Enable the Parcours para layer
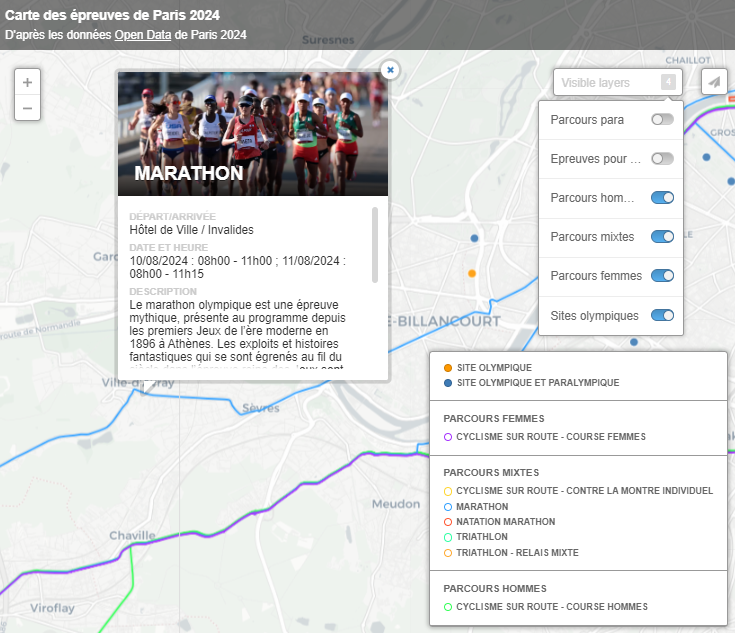The image size is (735, 633). pyautogui.click(x=662, y=120)
